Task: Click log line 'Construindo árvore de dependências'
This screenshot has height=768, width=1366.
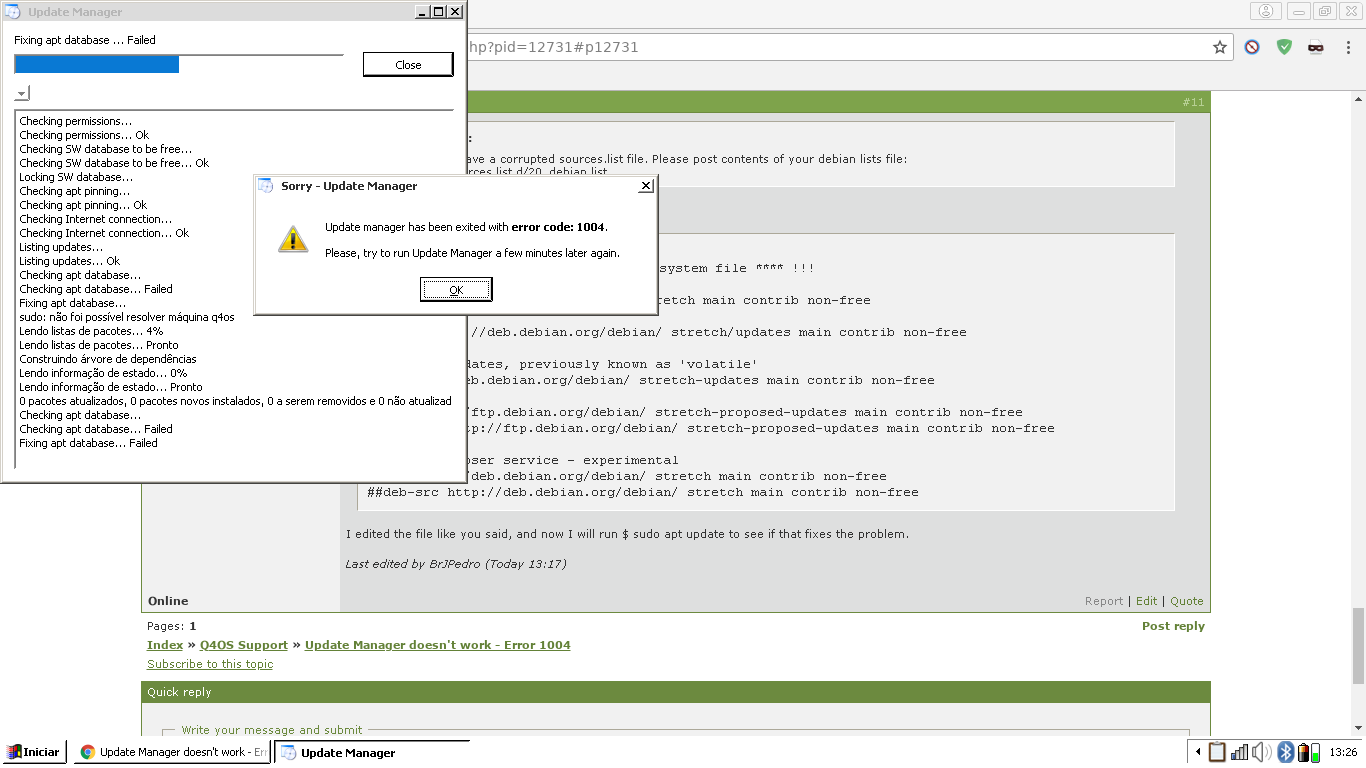Action: (108, 359)
